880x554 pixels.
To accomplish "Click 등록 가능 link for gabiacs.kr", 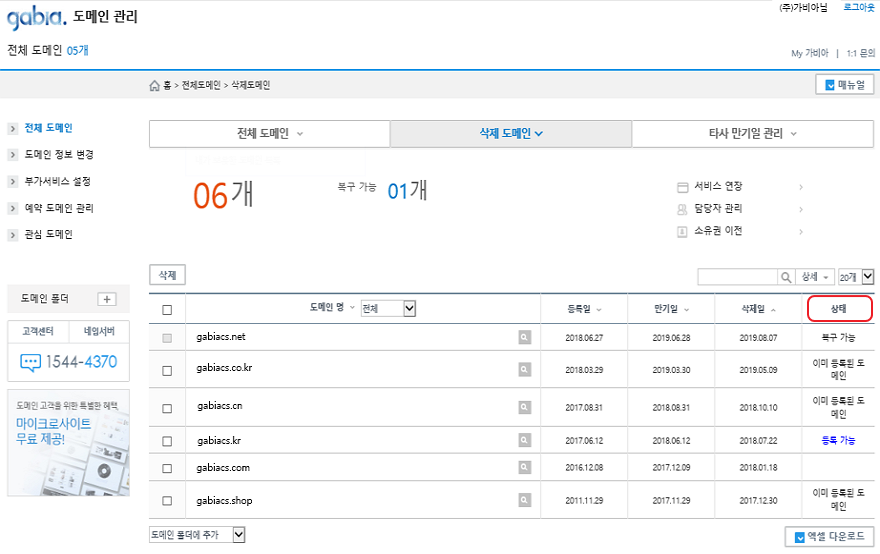I will coord(838,441).
